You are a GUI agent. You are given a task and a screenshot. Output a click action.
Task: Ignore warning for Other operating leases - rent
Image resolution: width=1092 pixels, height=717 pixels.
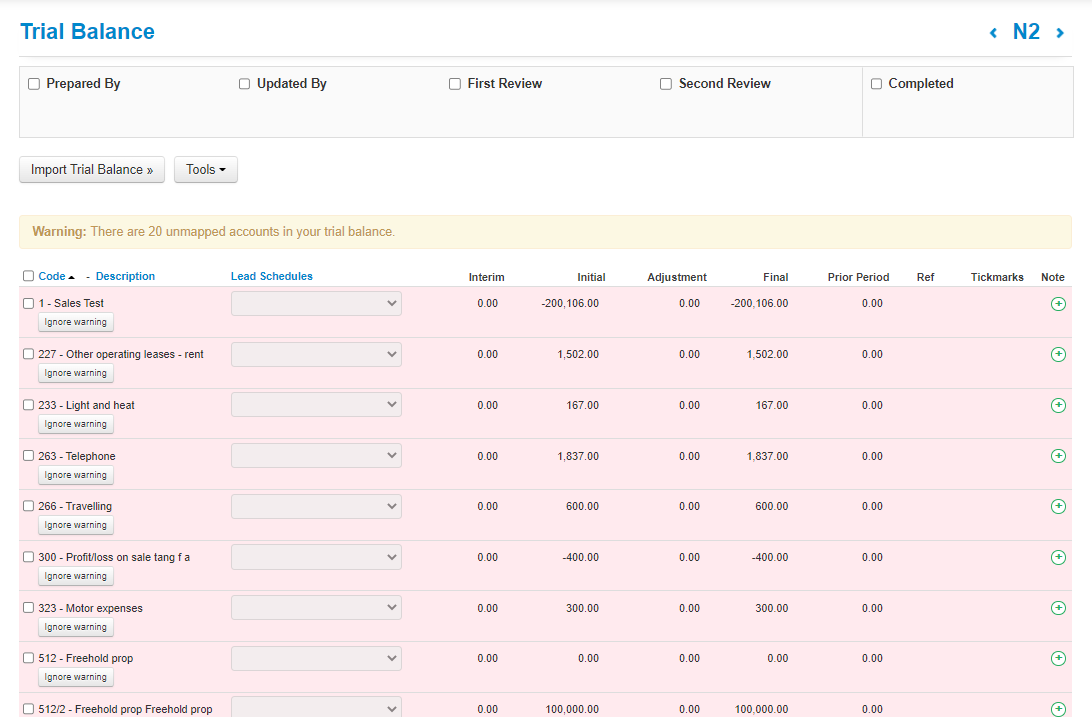tap(76, 373)
